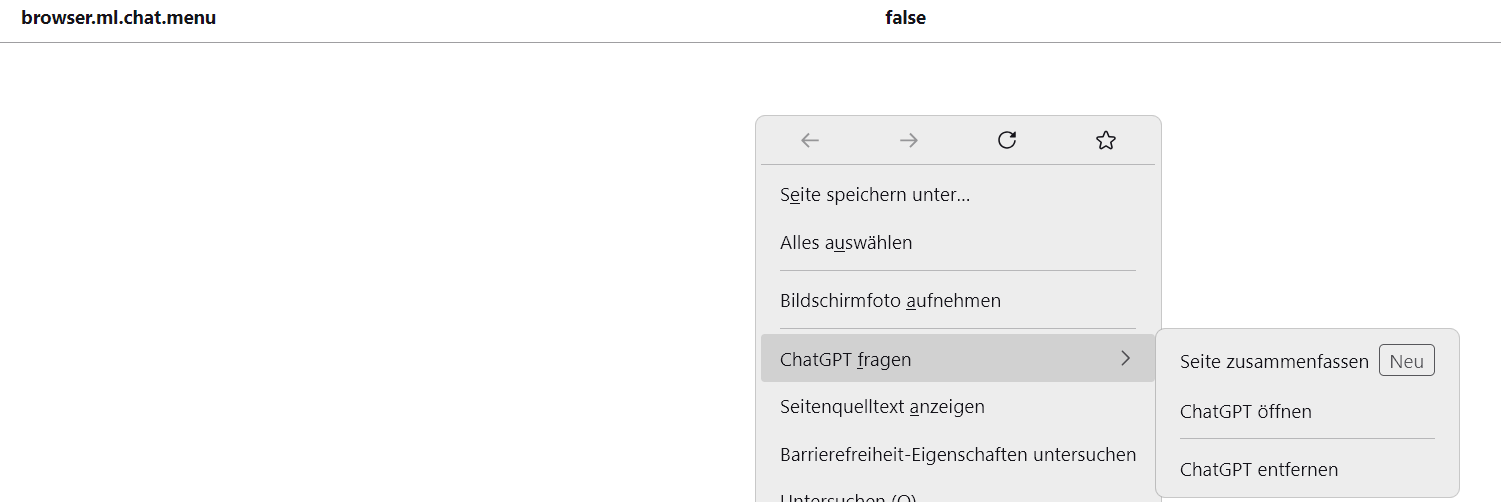
Task: Take a screenshot via "Bildschirmfoto aufnehmen"
Action: point(890,301)
